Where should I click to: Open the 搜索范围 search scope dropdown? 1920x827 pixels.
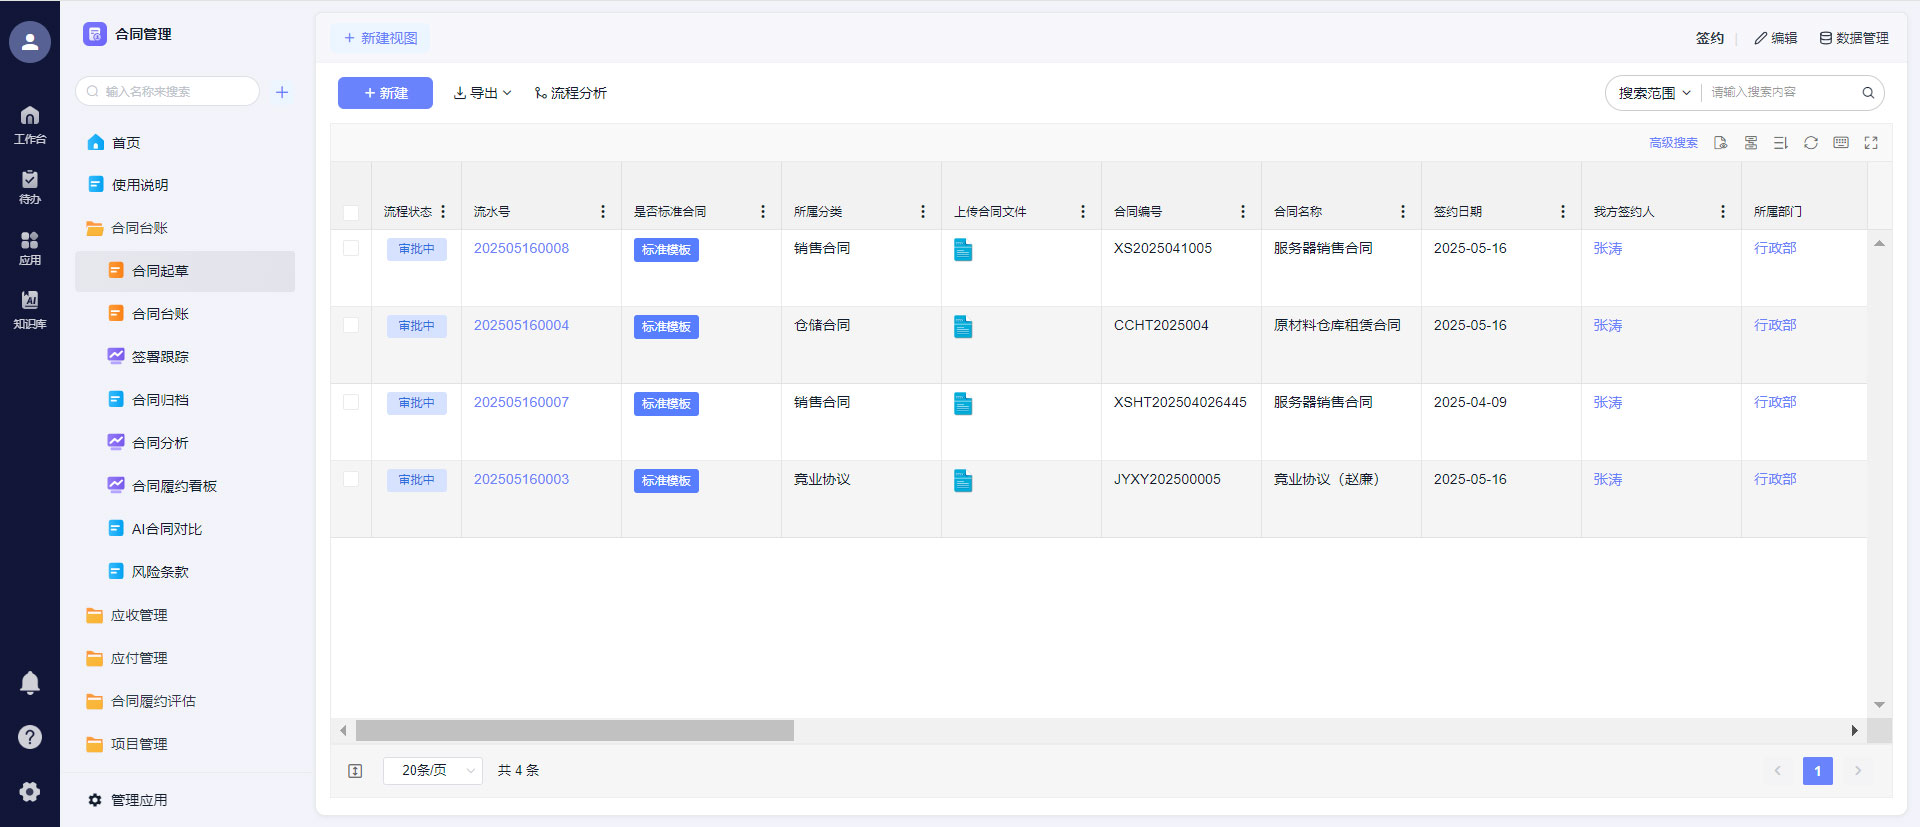pyautogui.click(x=1654, y=93)
